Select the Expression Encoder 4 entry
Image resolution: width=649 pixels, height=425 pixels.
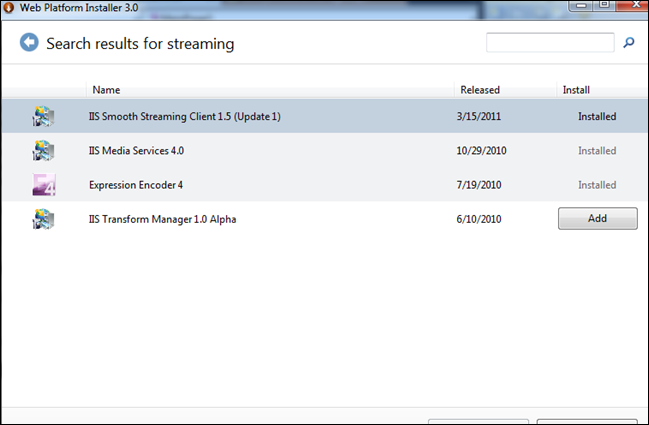tap(136, 185)
